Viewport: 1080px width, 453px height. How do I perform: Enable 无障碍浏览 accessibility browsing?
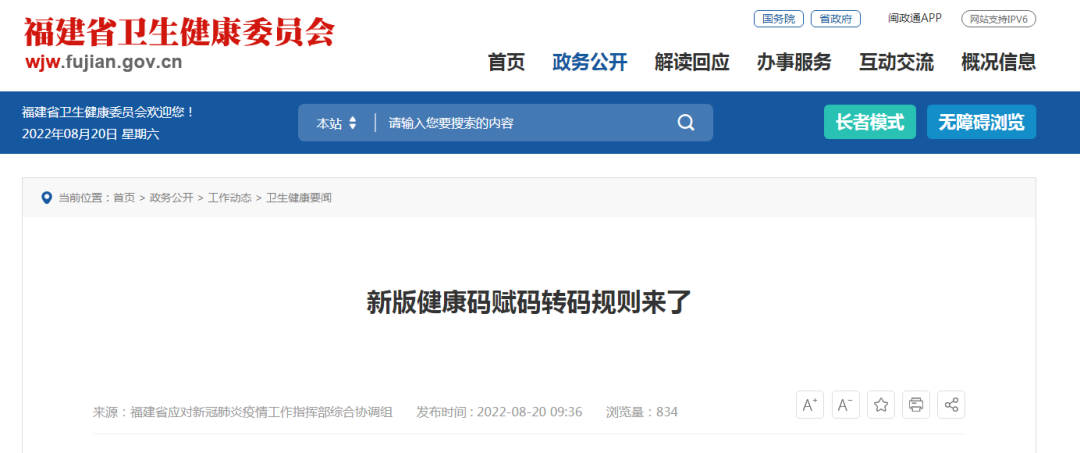point(982,123)
